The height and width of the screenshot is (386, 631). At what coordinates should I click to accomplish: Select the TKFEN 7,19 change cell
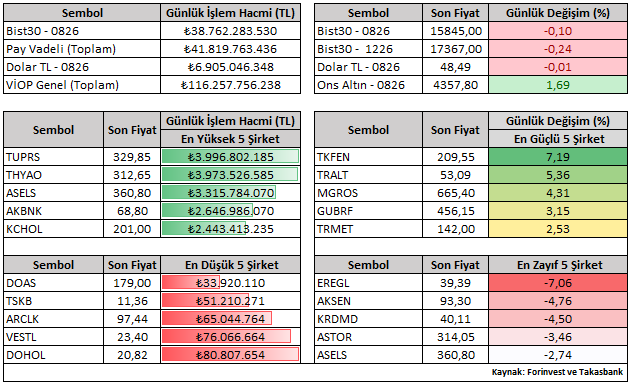558,157
